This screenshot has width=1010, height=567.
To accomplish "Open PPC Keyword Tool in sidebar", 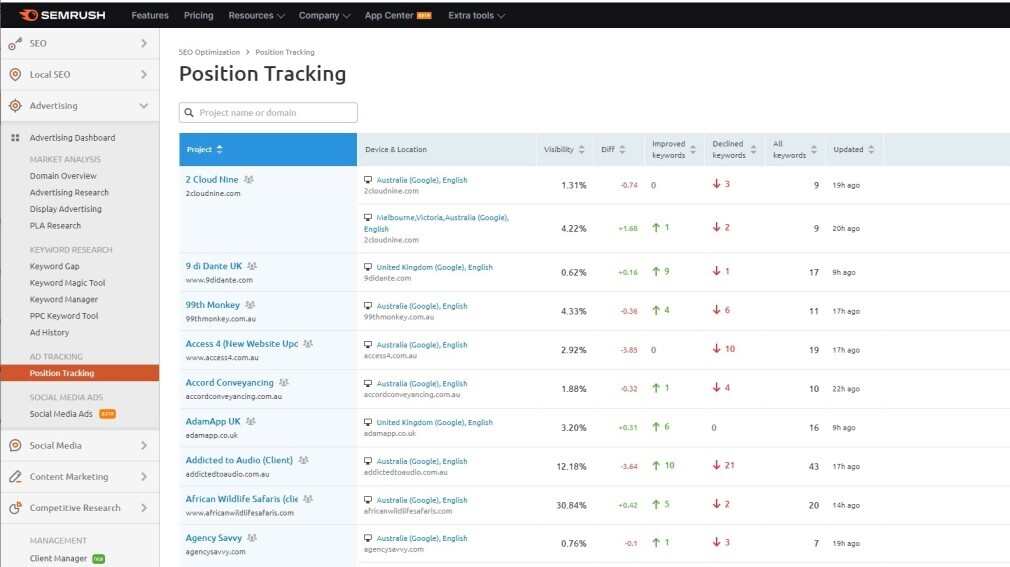I will point(64,316).
